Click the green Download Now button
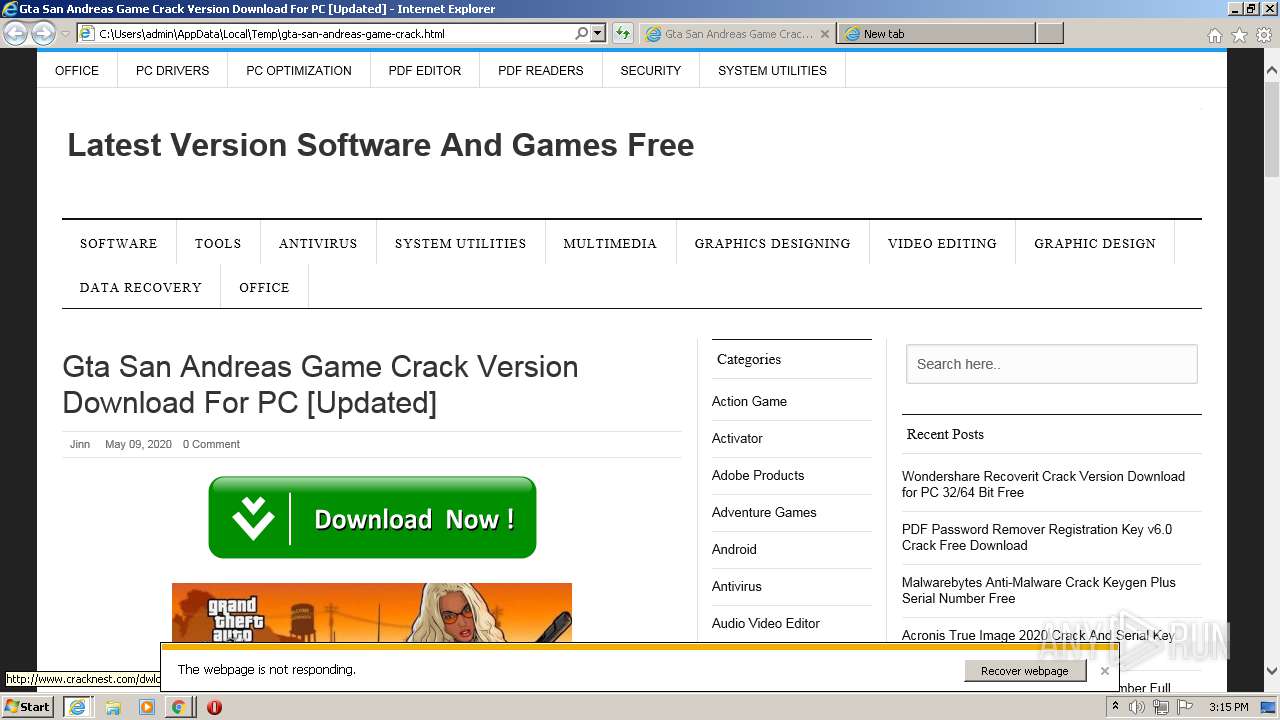 click(x=372, y=517)
